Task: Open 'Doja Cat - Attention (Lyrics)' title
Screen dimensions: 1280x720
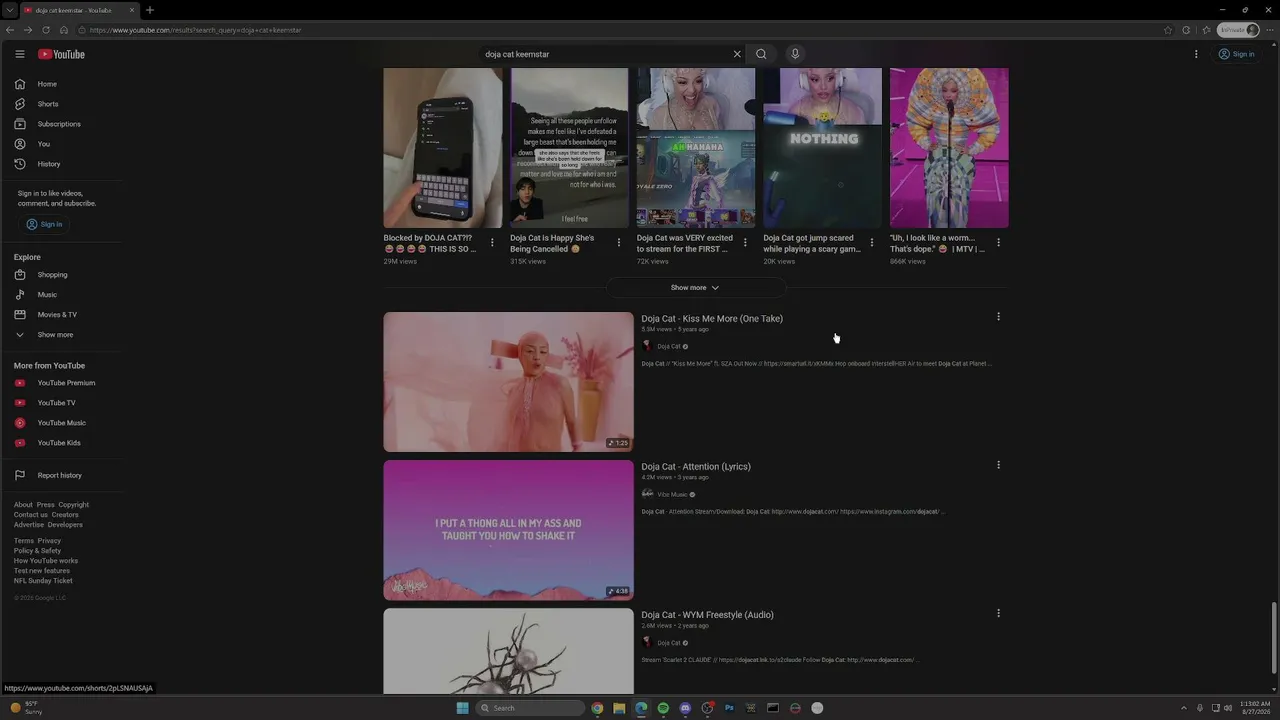Action: click(696, 467)
